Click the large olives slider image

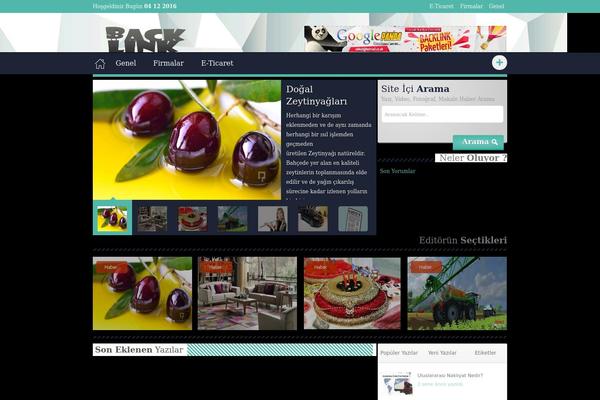point(187,140)
